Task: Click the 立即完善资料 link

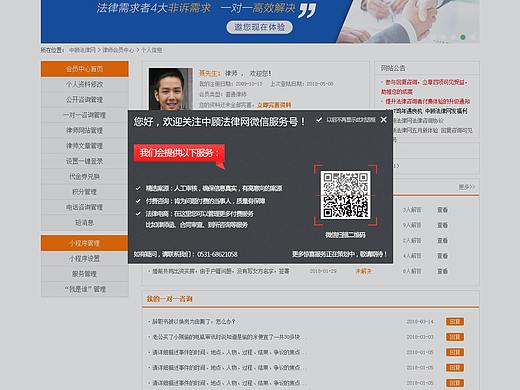Action: (x=274, y=105)
